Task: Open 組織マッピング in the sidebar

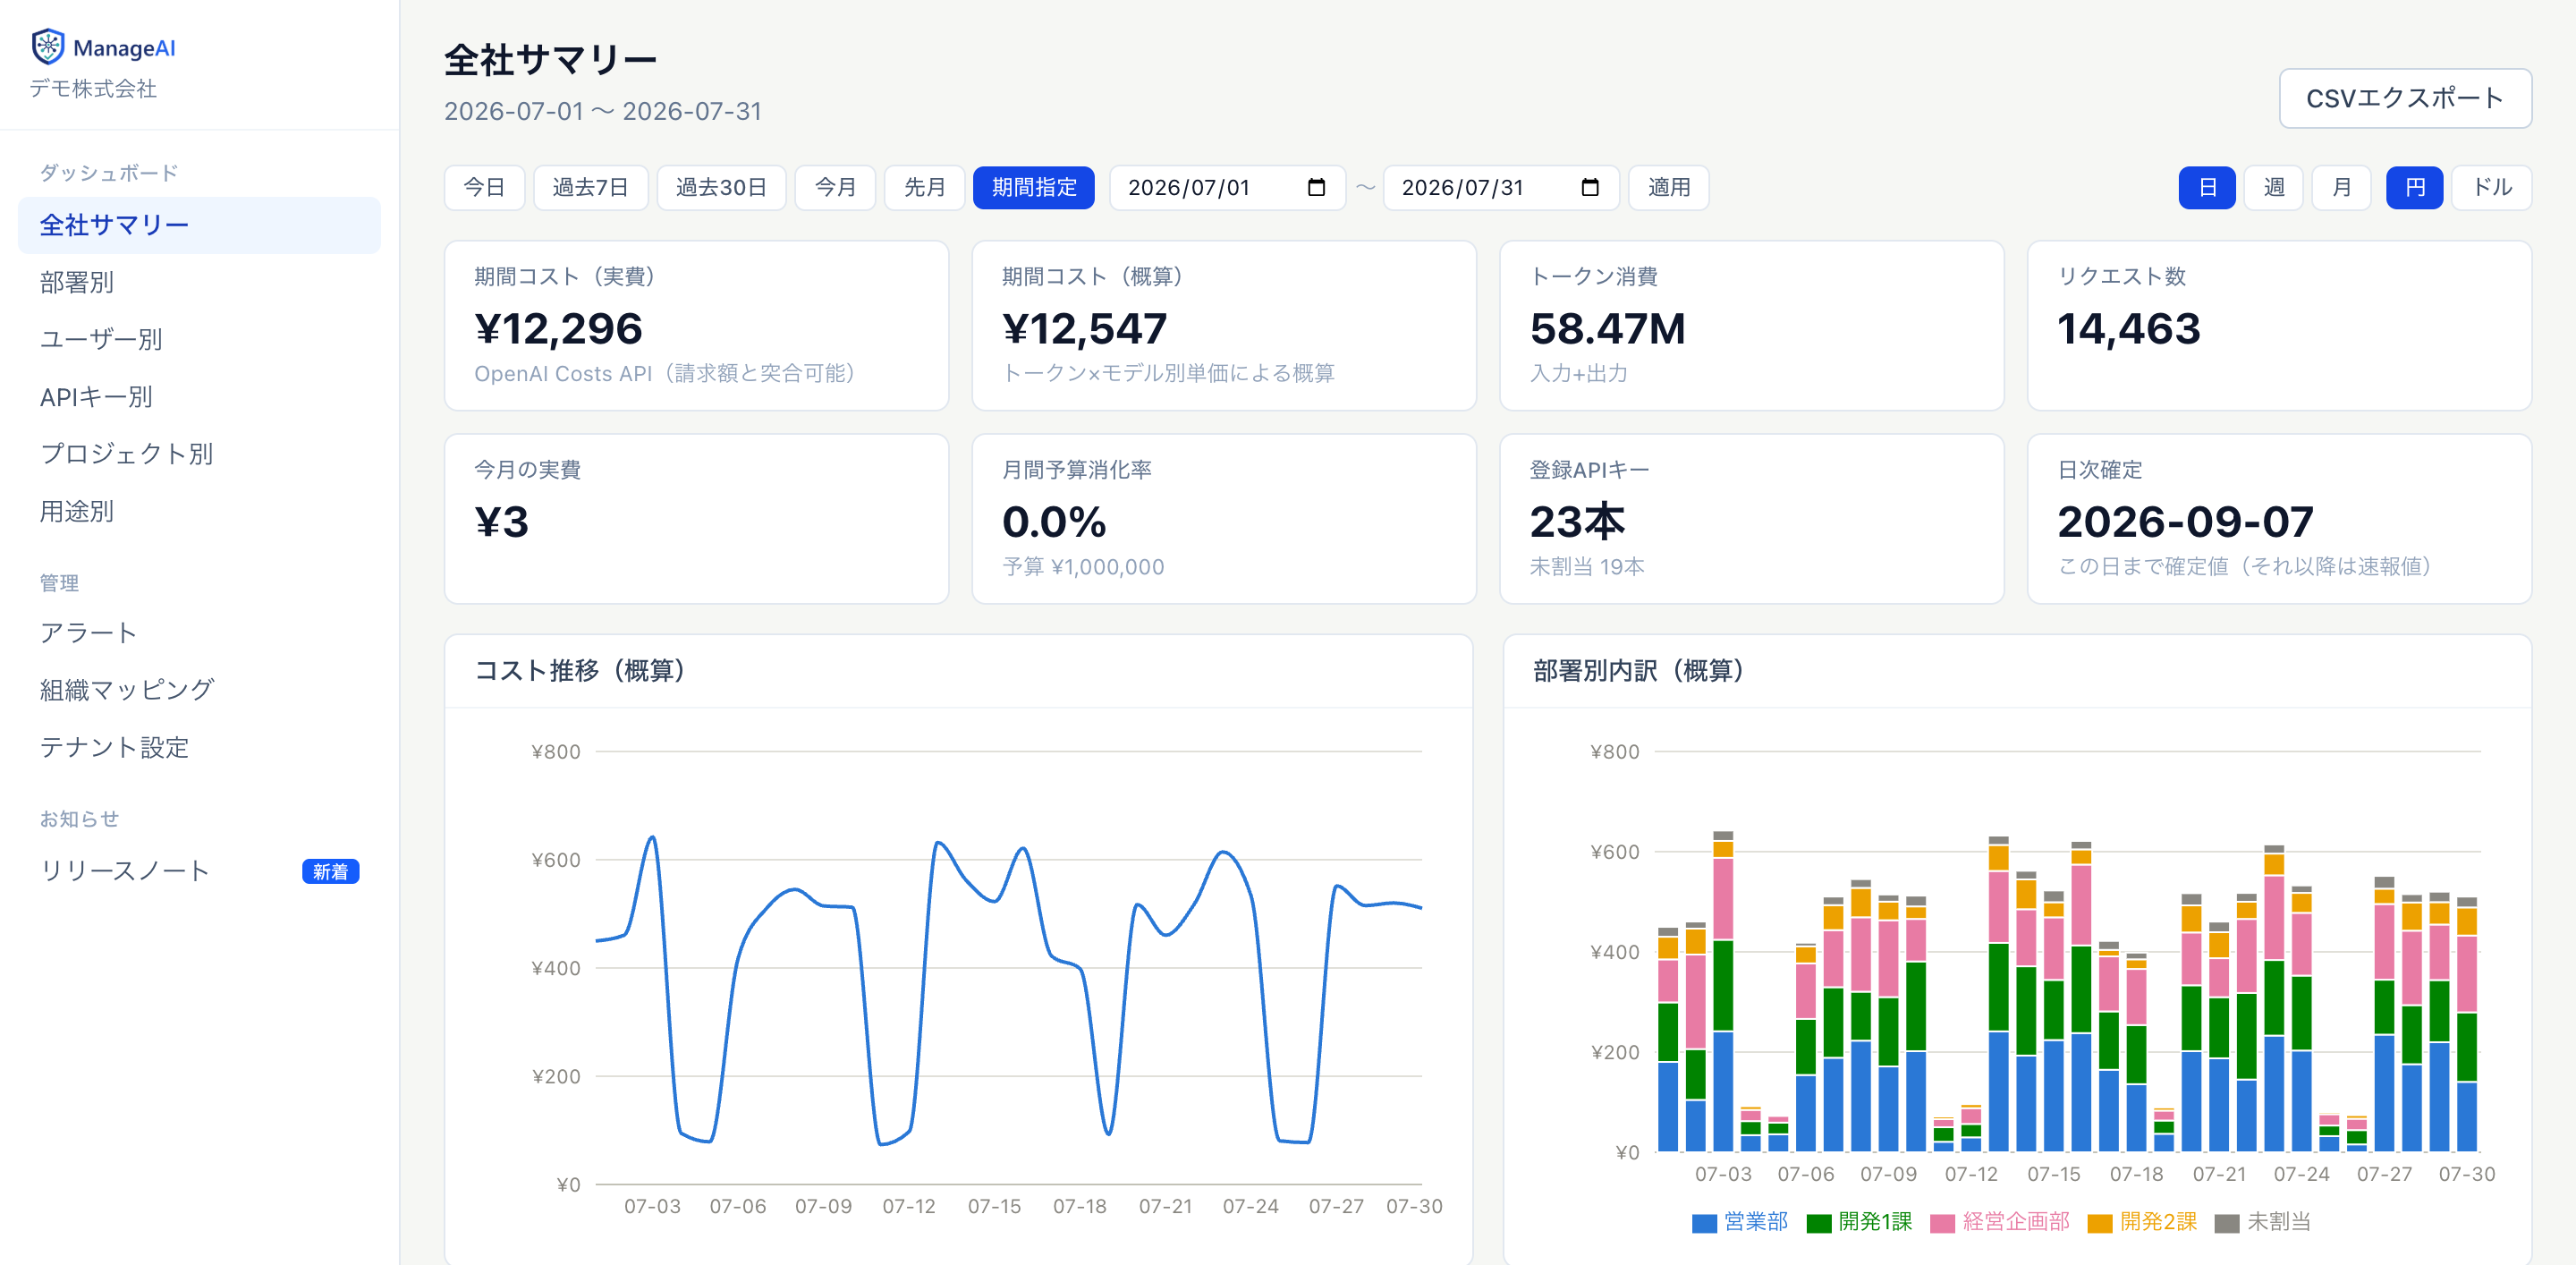Action: pos(199,690)
